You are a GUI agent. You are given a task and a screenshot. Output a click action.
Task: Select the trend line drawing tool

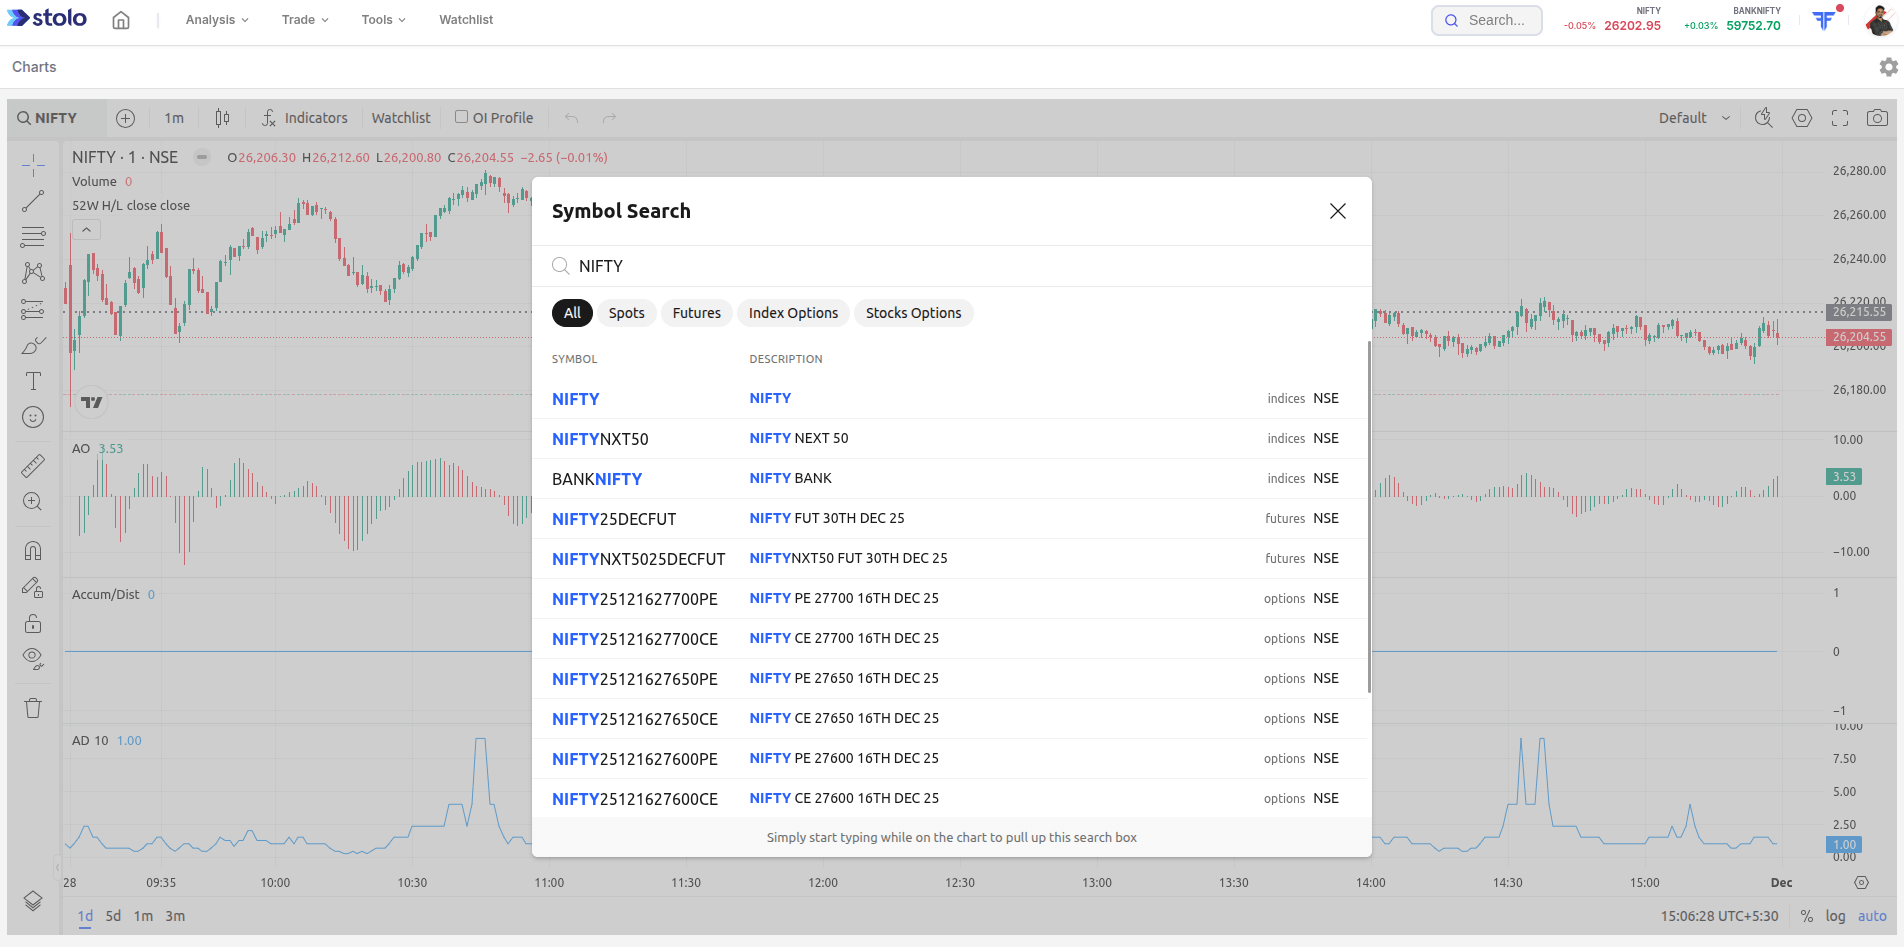(x=33, y=201)
